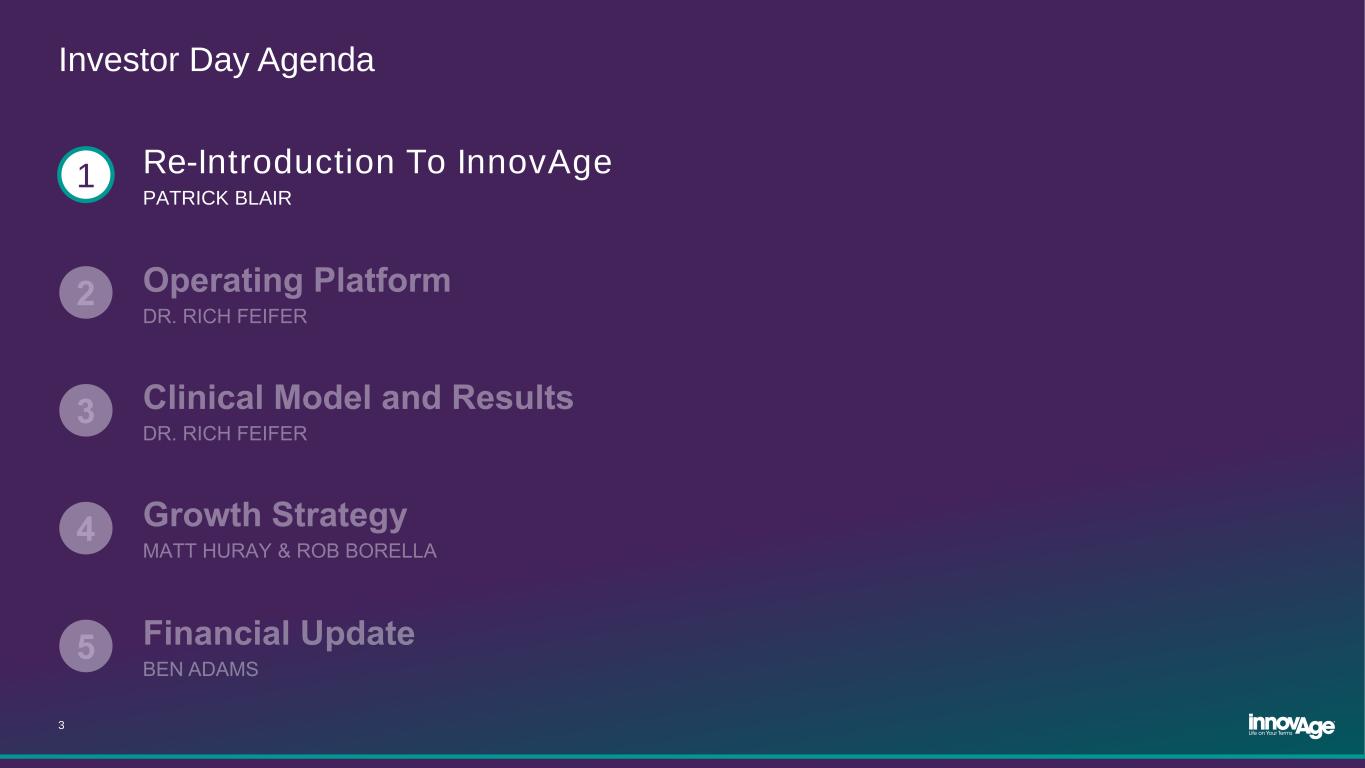1365x768 pixels.
Task: Click DR. RICH FEIFER under Operating Platform
Action: coord(225,317)
